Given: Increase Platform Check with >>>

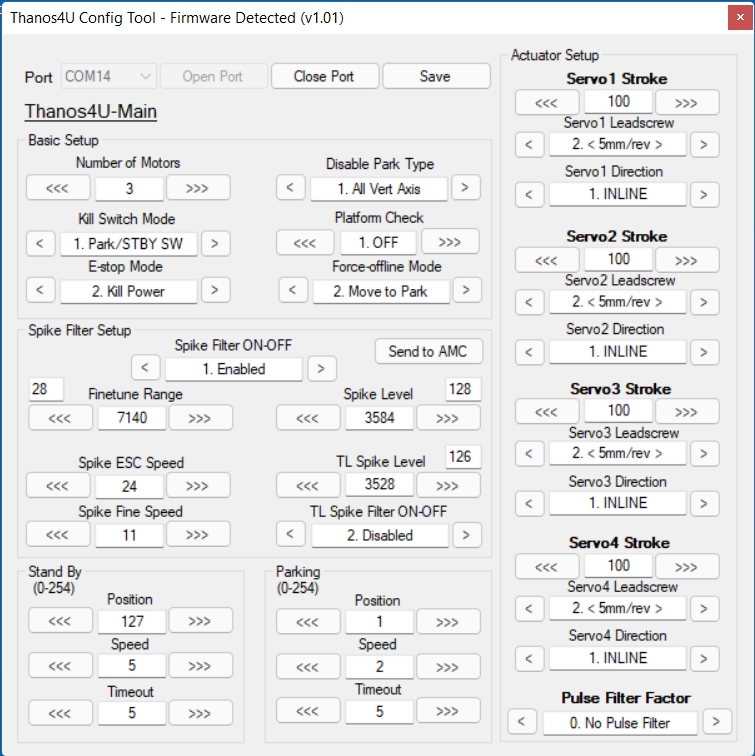Looking at the screenshot, I should 450,242.
